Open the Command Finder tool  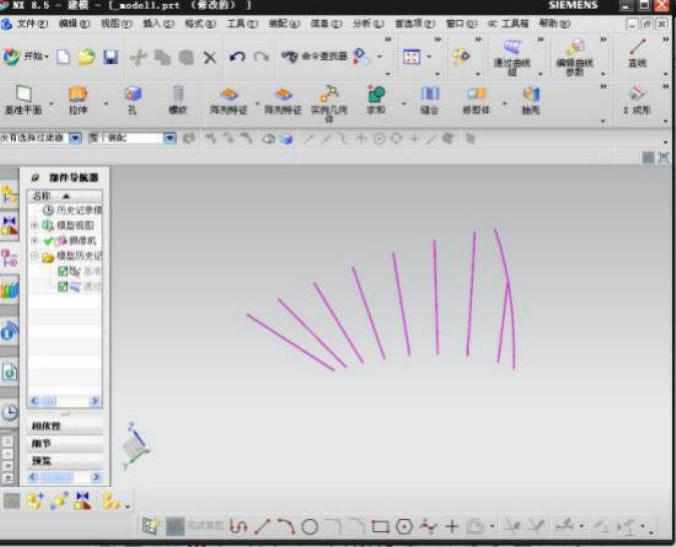click(x=314, y=56)
